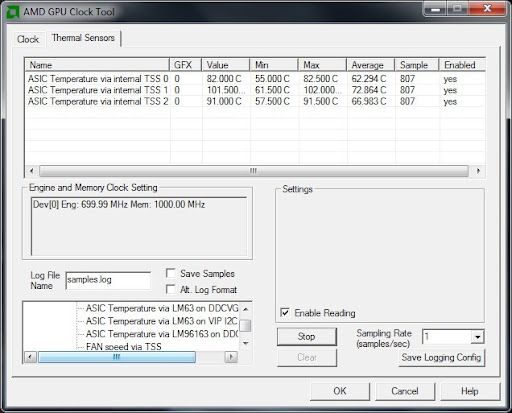Screen dimensions: 512x413
Task: Select ASIC Temperature via LM63 on VIP I2C item
Action: (x=162, y=321)
